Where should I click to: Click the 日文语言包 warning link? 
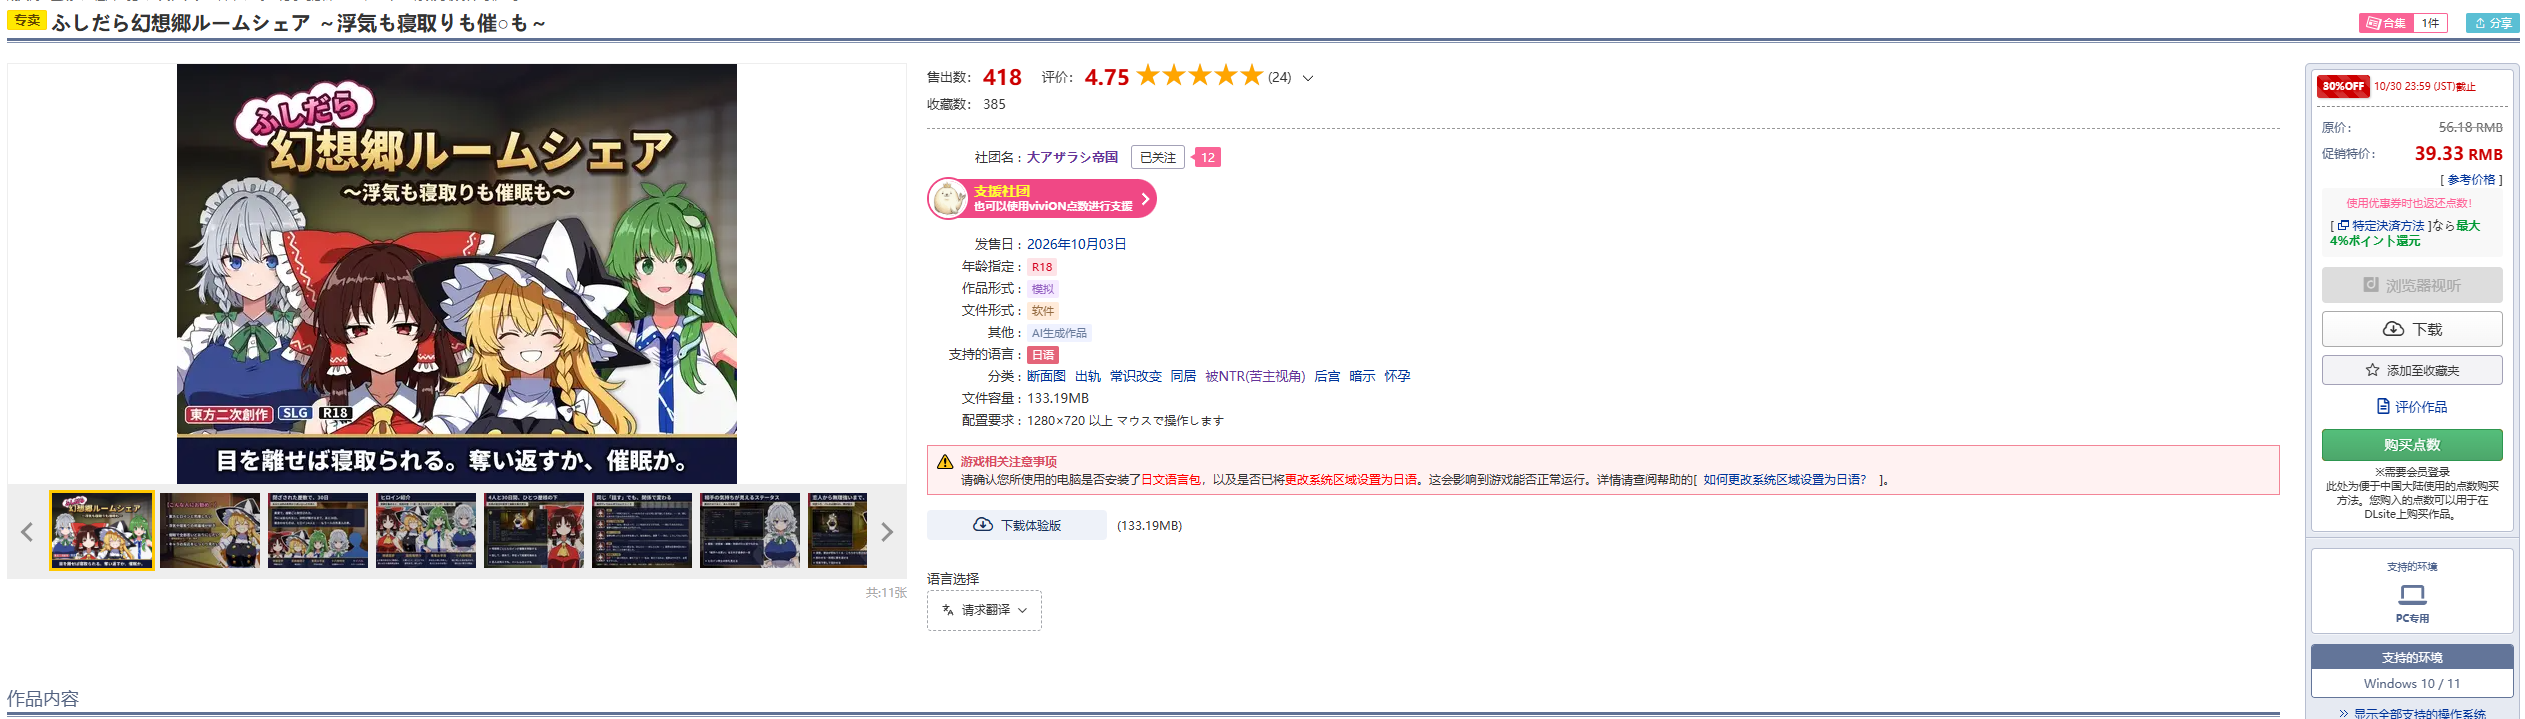[1171, 480]
